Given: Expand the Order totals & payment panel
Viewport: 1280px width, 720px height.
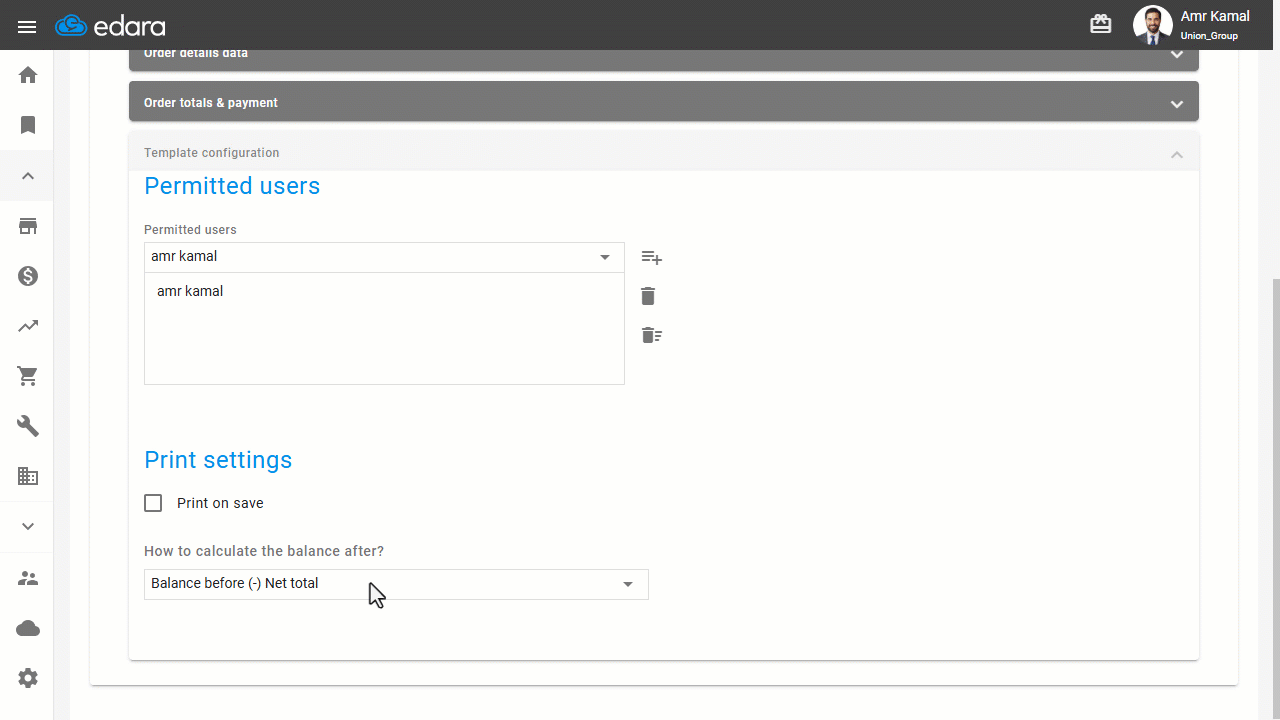Looking at the screenshot, I should coord(664,102).
